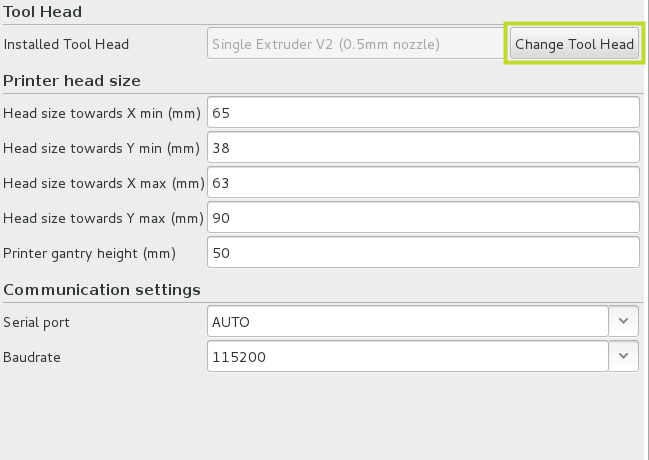
Task: Select the Installed Tool Head text box
Action: [356, 43]
